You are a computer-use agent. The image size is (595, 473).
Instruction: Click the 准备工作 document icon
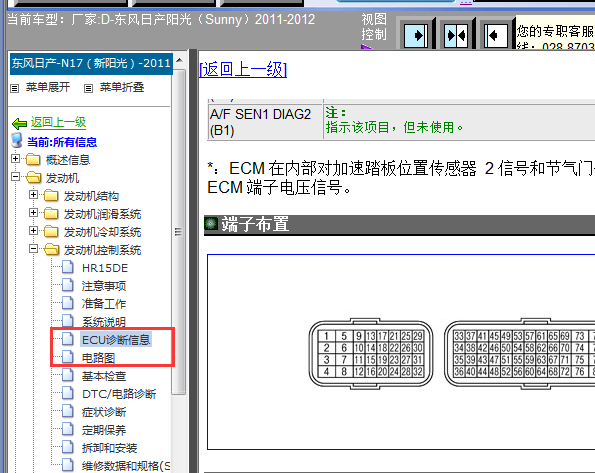(68, 303)
